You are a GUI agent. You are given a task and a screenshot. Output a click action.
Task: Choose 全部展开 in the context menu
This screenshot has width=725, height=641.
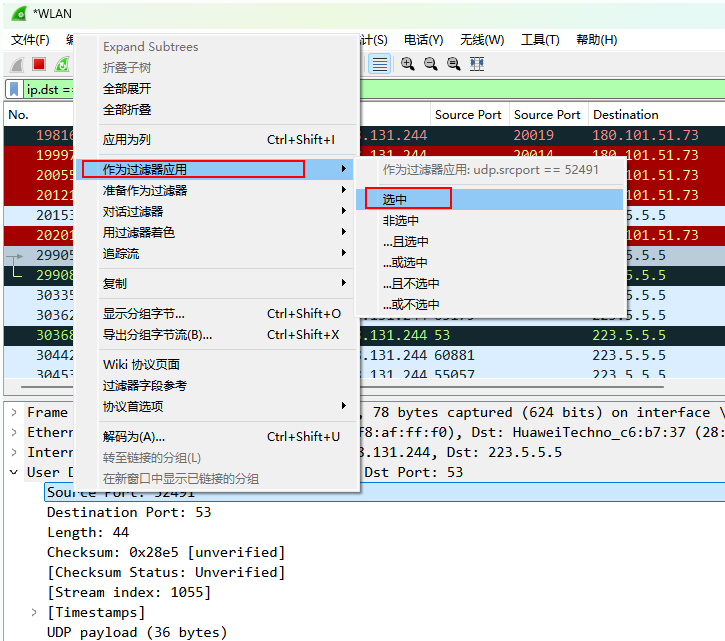(217, 88)
